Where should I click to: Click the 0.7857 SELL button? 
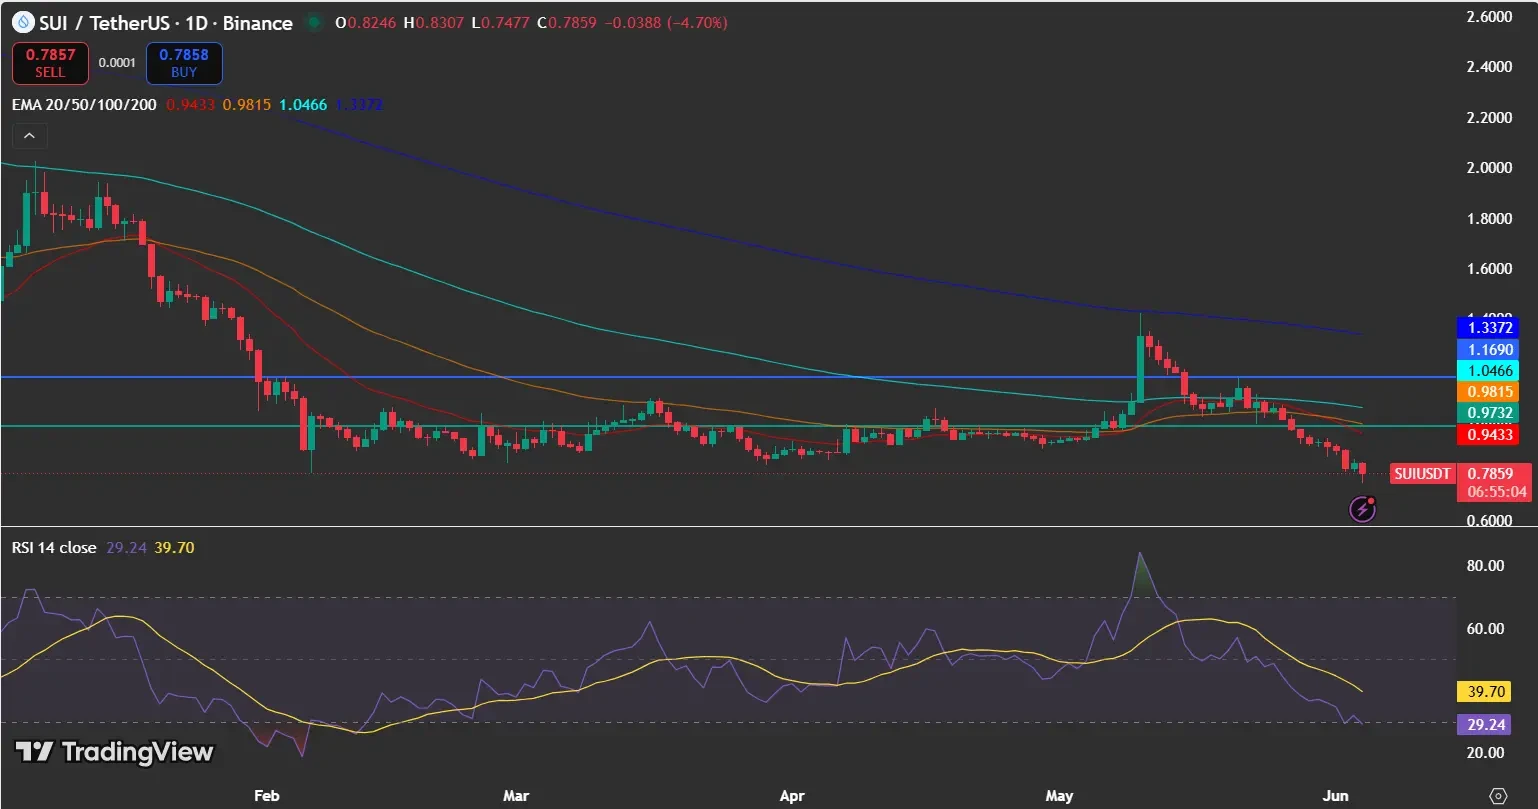click(50, 64)
